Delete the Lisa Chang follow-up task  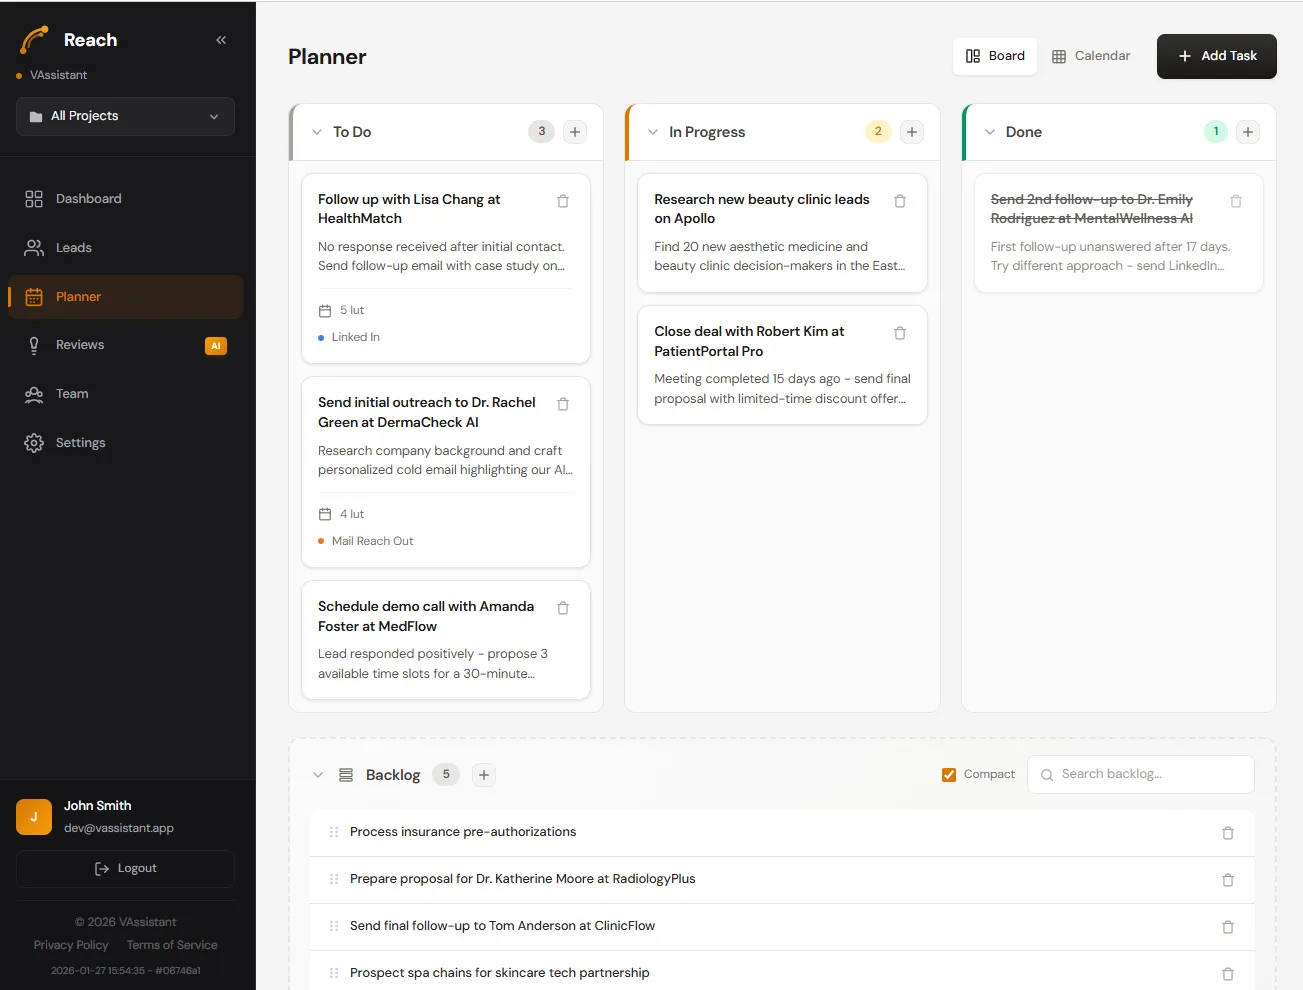coord(563,201)
